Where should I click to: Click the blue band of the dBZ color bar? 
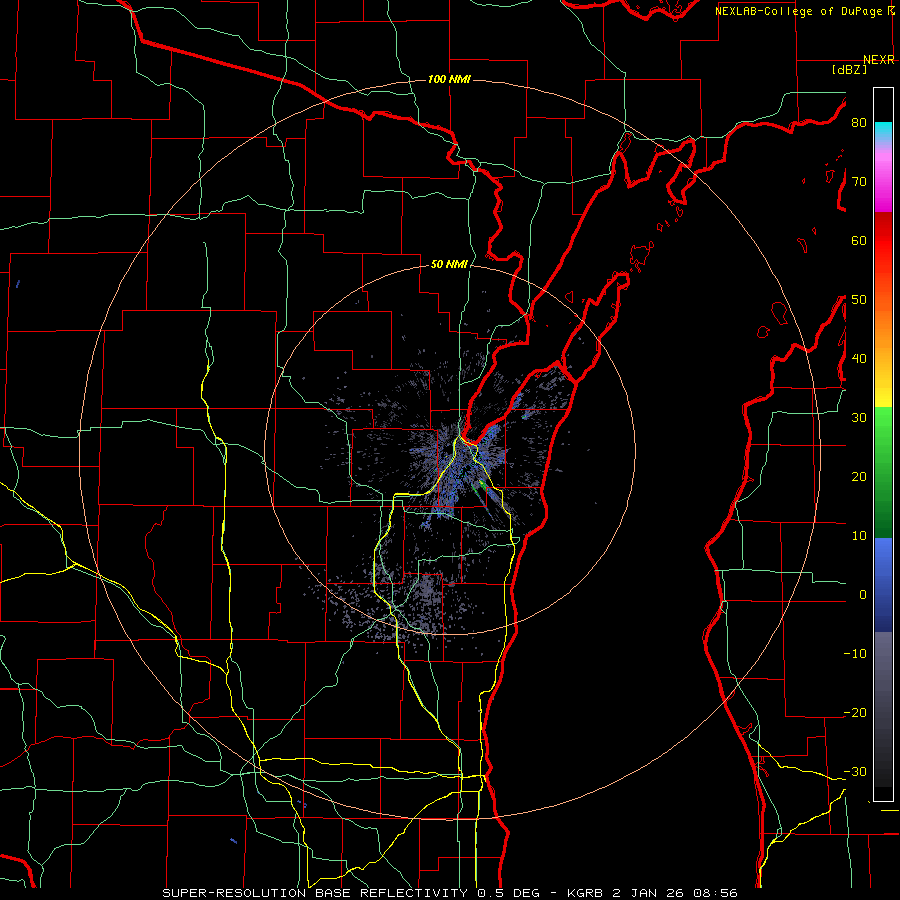(x=883, y=585)
